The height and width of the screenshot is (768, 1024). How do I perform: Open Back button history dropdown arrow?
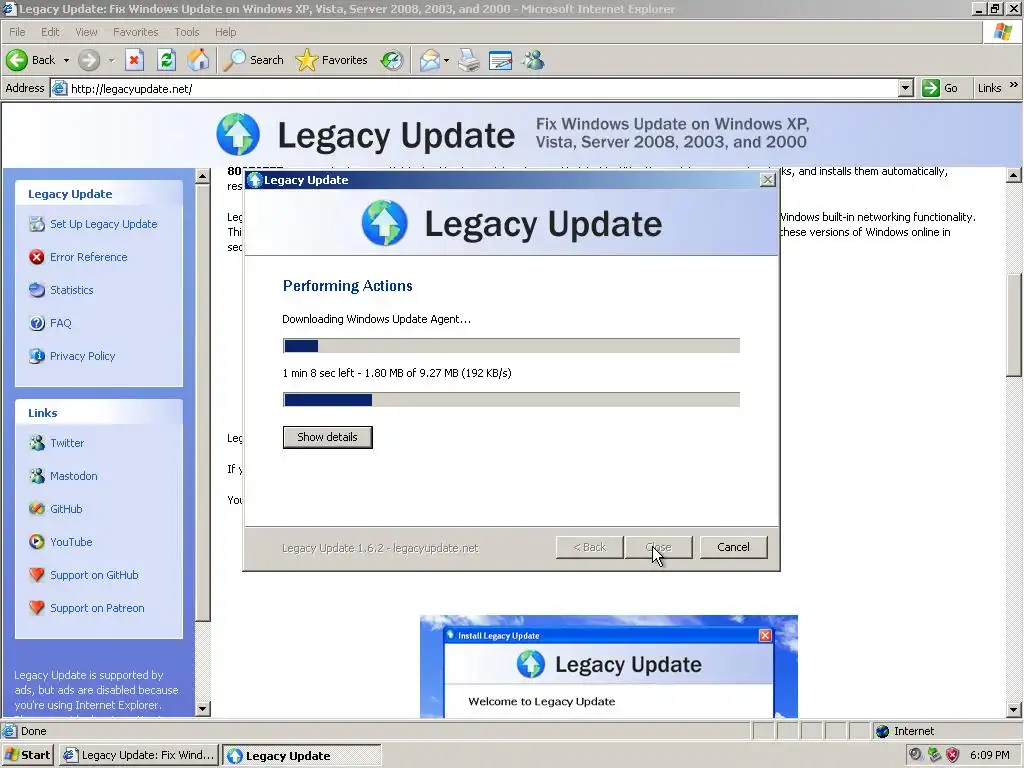[66, 60]
